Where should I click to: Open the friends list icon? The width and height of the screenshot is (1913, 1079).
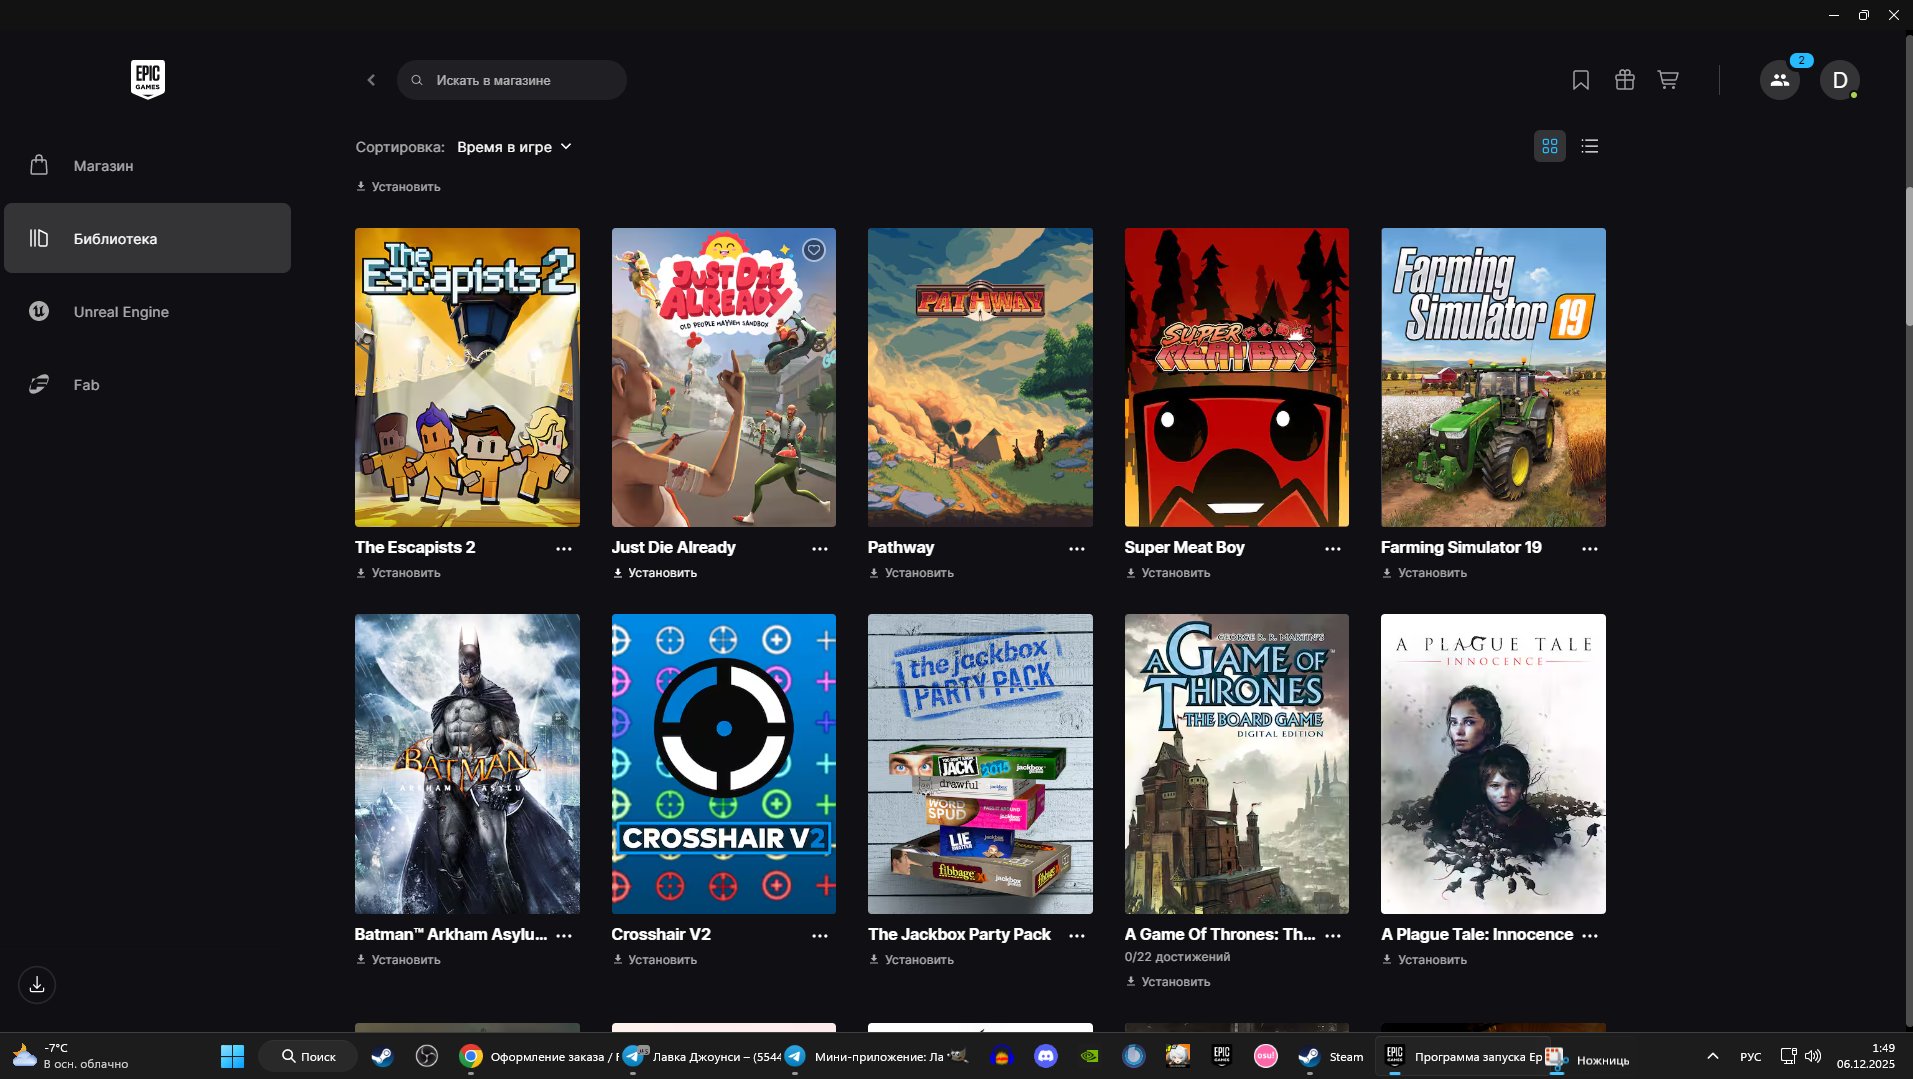pyautogui.click(x=1779, y=80)
